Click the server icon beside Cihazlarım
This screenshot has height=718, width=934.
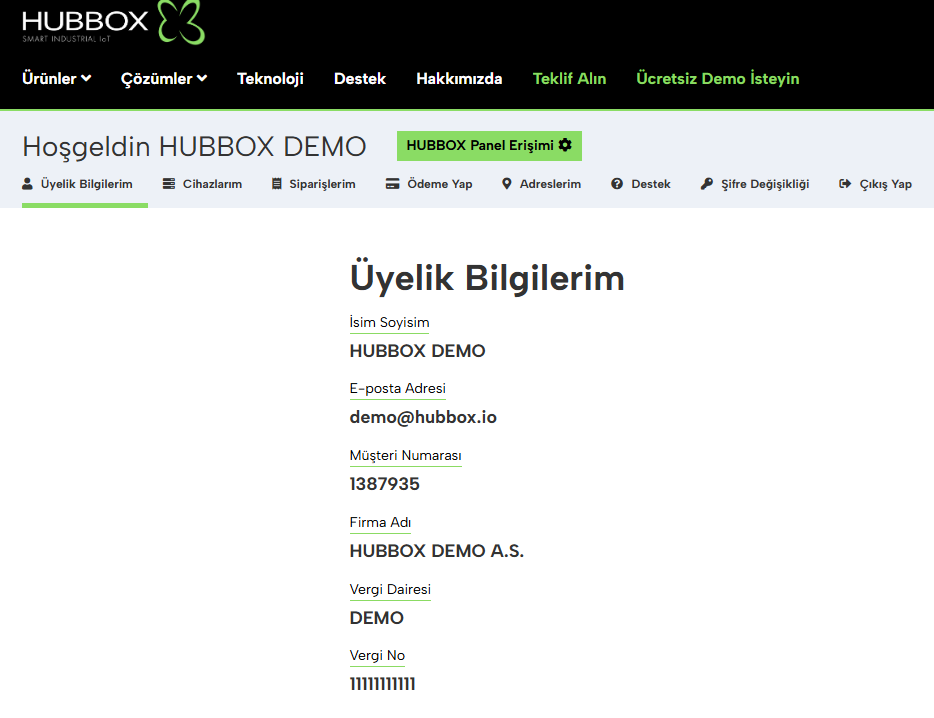coord(169,184)
